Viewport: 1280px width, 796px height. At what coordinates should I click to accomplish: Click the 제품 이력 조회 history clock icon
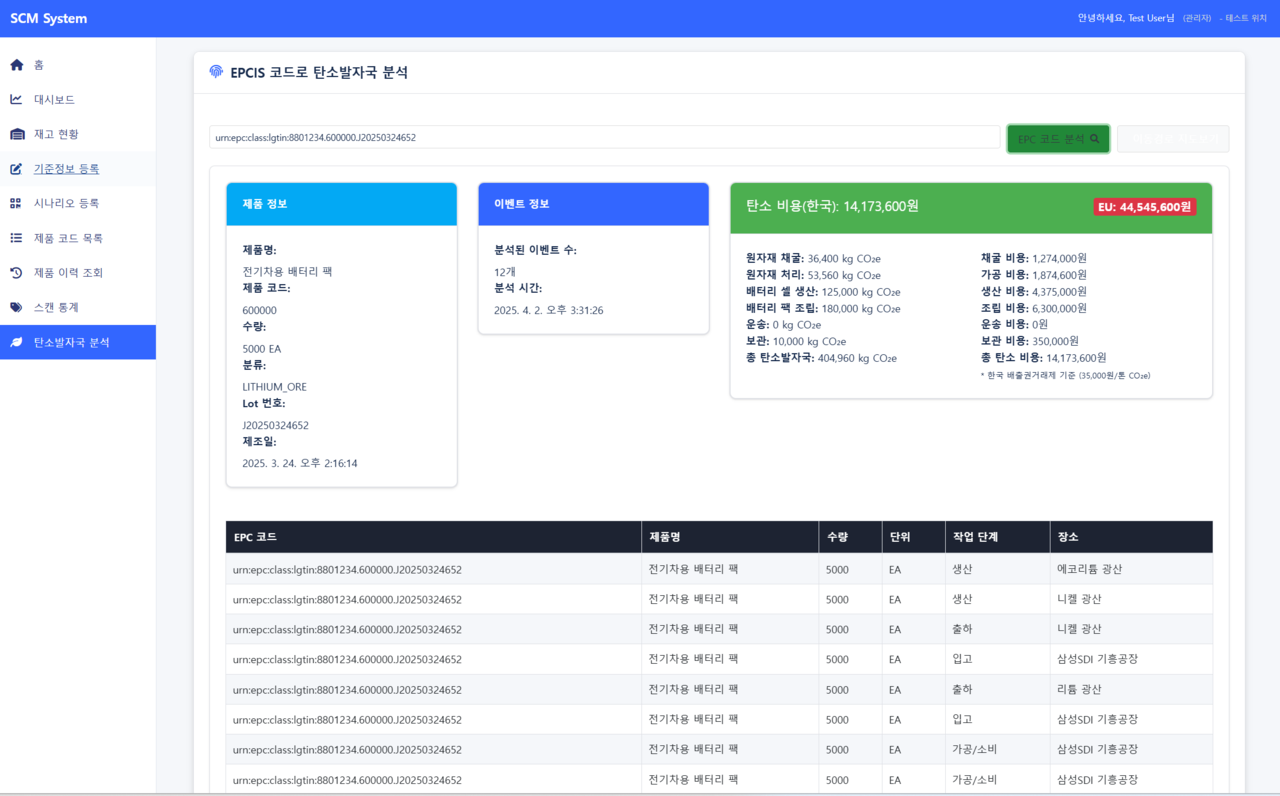coord(16,273)
